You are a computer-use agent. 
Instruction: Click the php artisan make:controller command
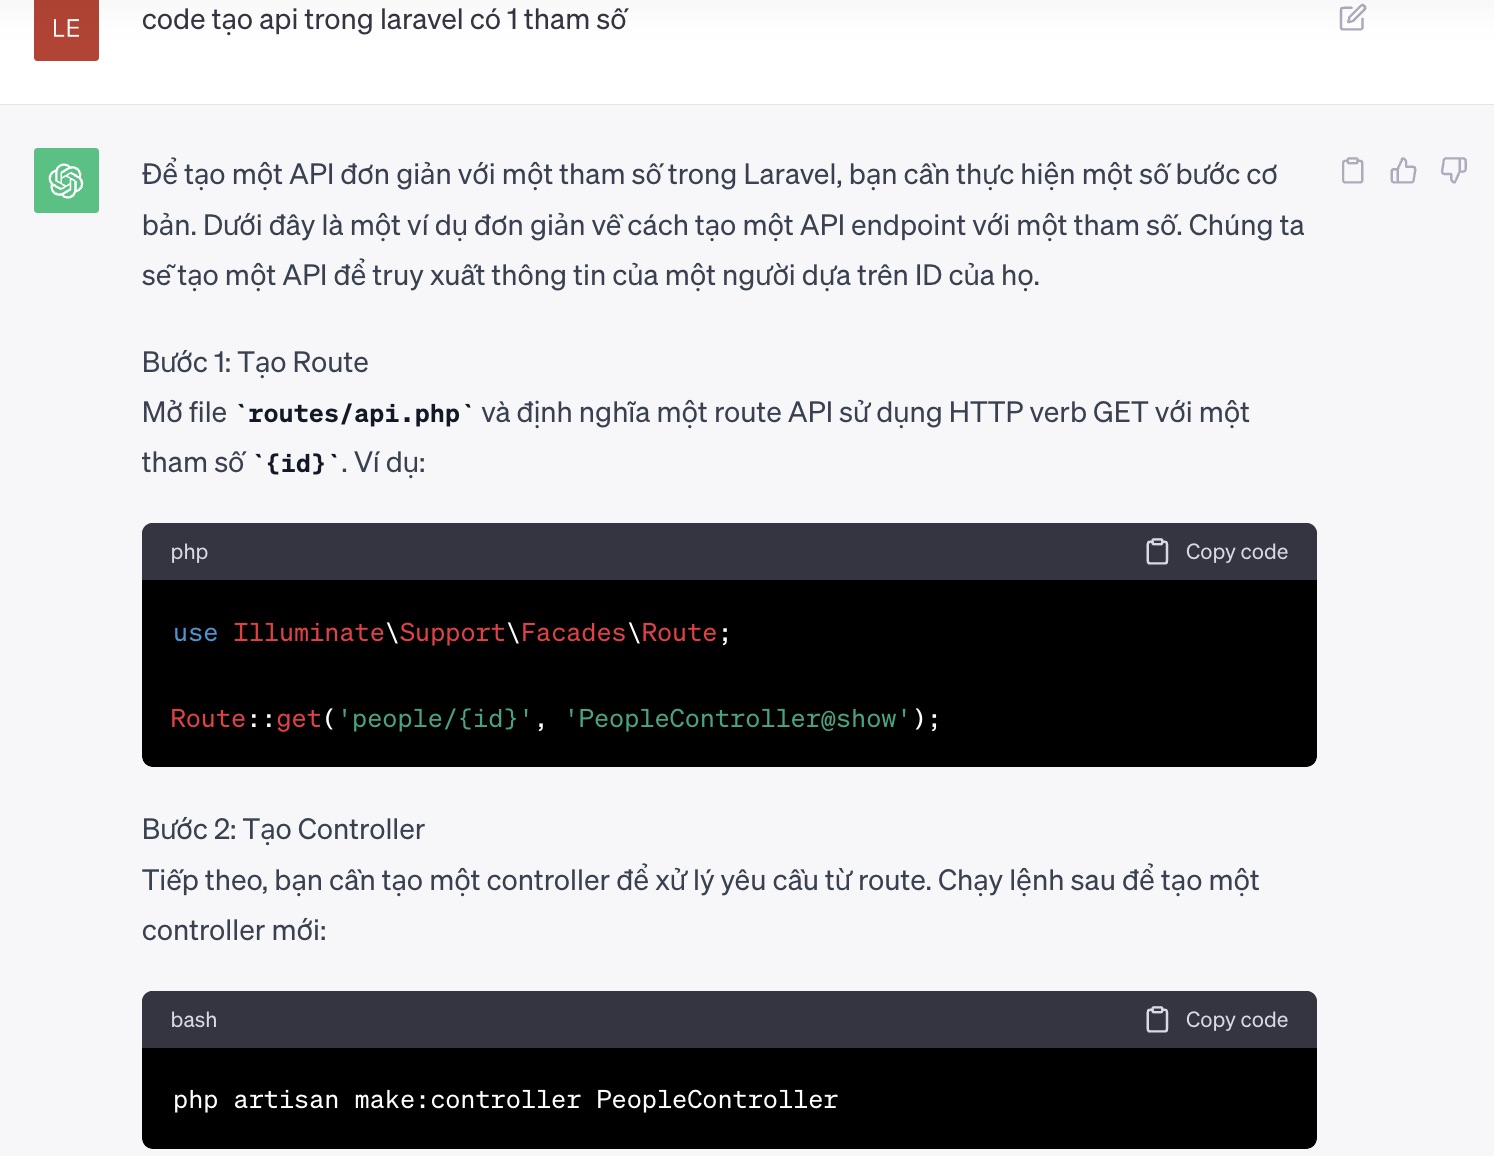pos(505,1100)
